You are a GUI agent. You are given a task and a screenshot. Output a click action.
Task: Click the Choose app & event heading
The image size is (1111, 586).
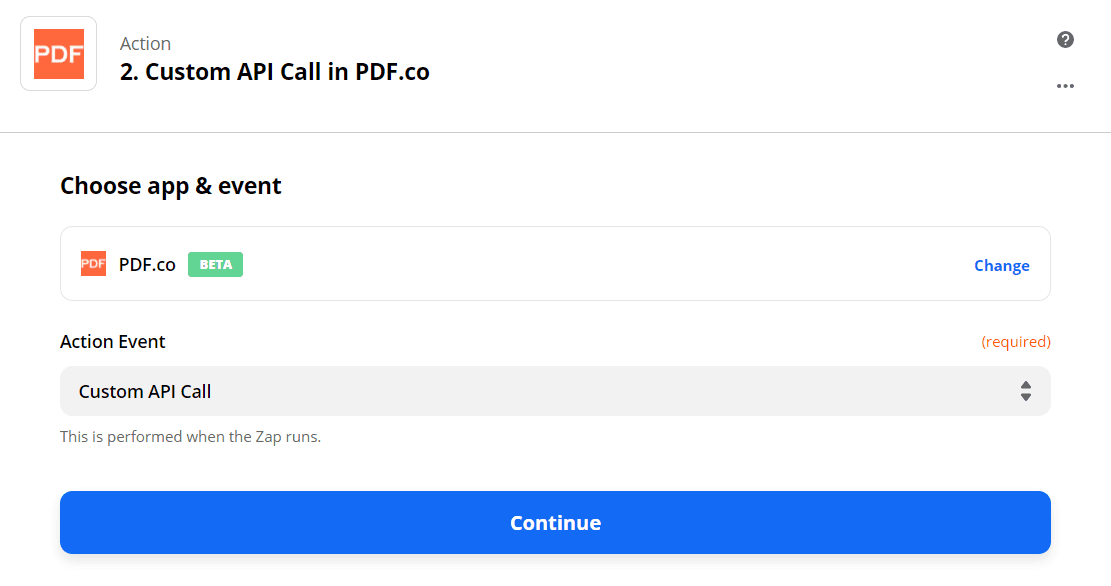[x=170, y=186]
